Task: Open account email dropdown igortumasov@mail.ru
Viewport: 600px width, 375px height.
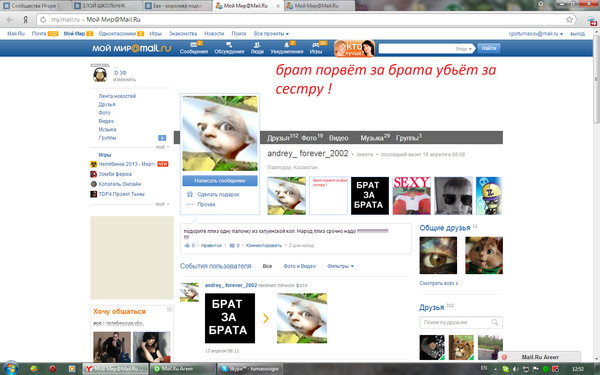Action: 536,34
